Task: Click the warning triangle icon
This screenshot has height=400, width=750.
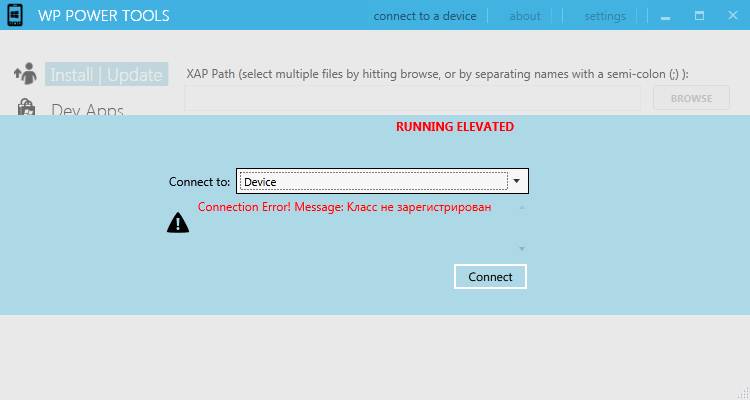Action: point(178,222)
